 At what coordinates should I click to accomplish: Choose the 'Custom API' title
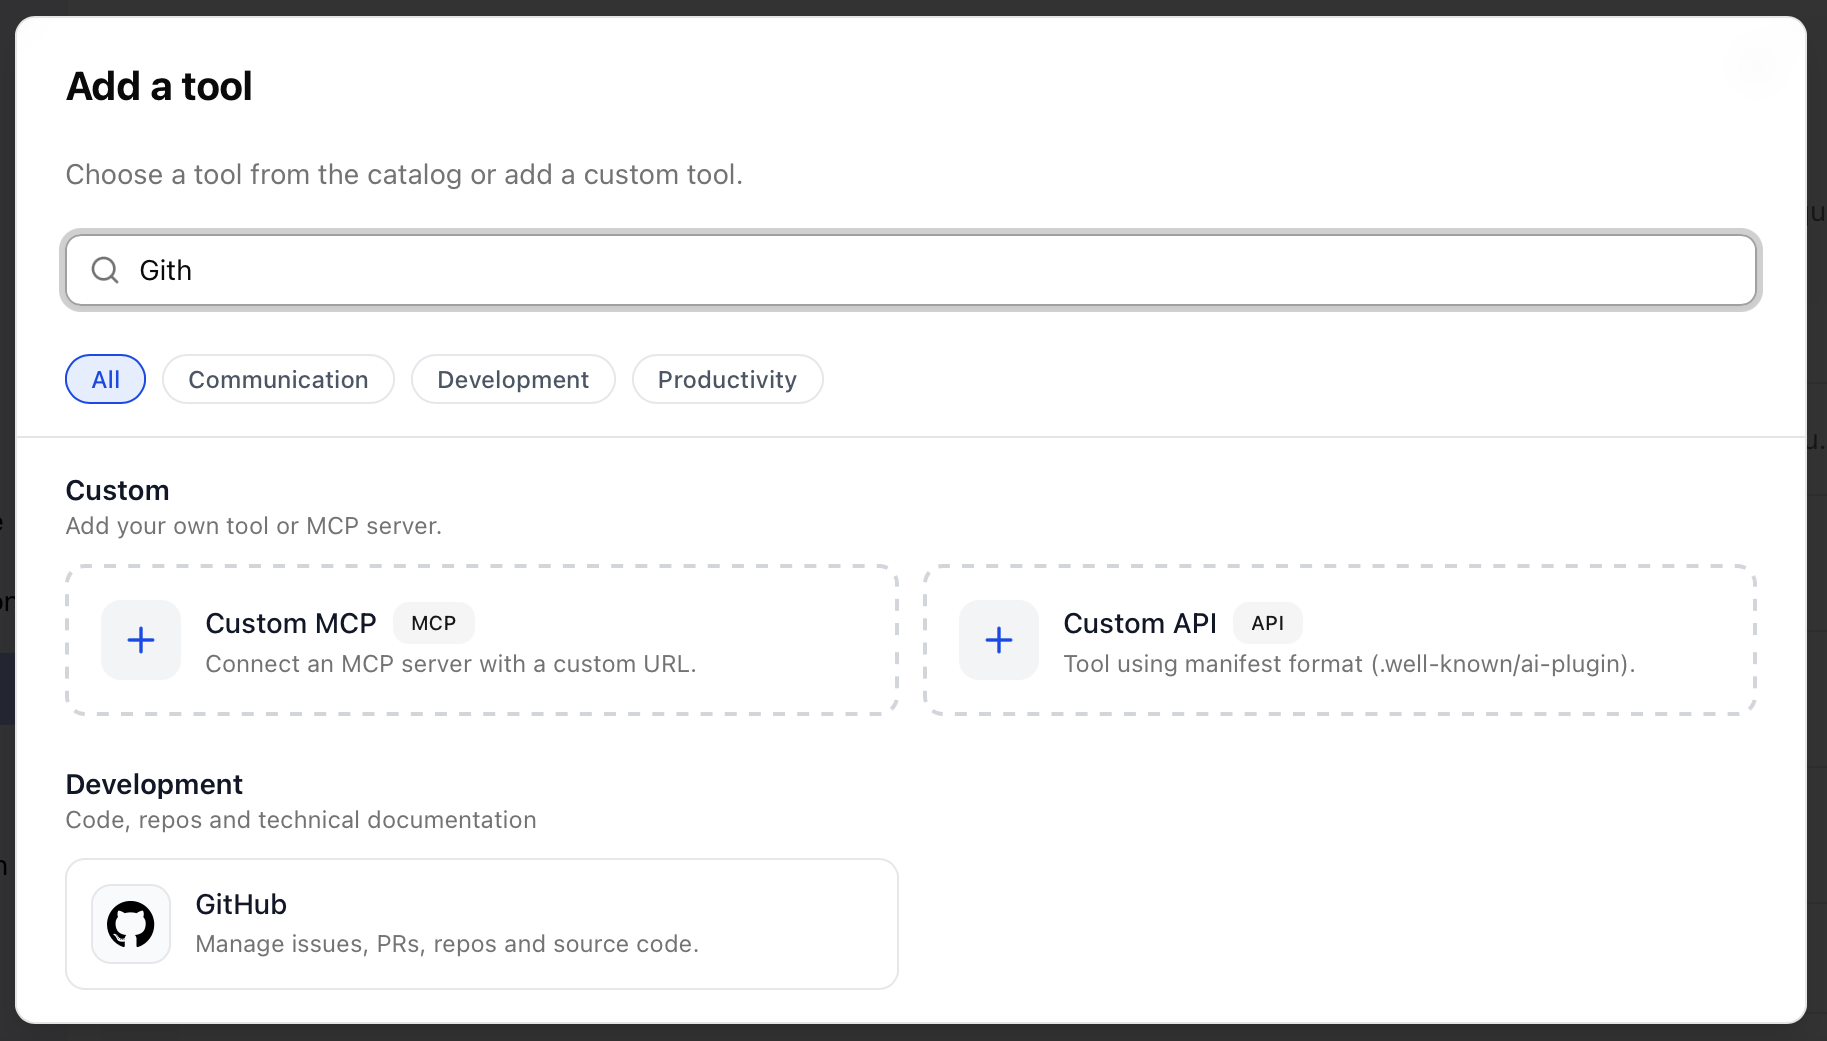(x=1140, y=623)
